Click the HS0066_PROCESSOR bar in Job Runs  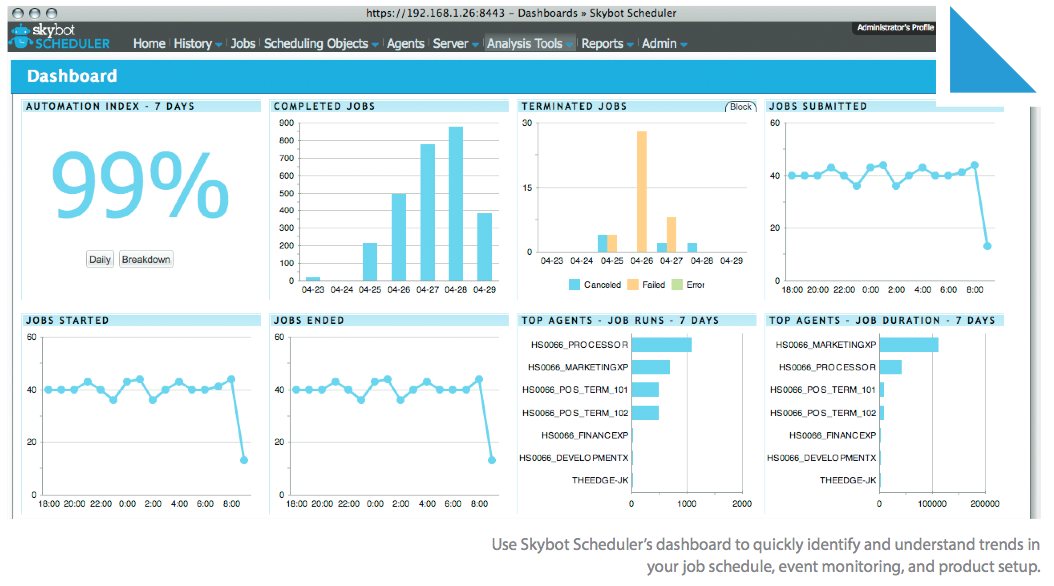coord(661,345)
